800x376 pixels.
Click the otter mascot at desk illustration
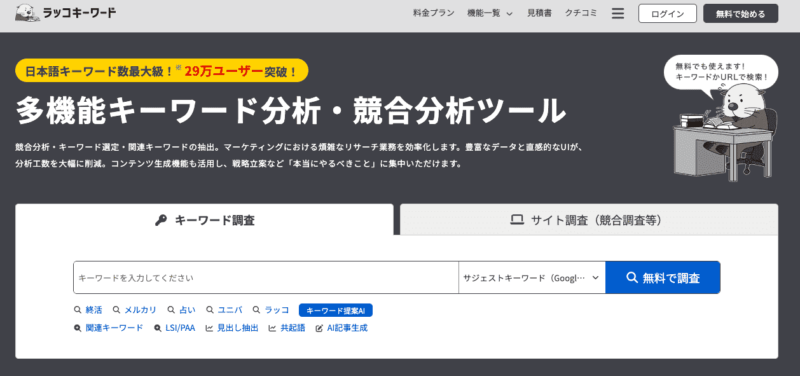click(x=726, y=133)
